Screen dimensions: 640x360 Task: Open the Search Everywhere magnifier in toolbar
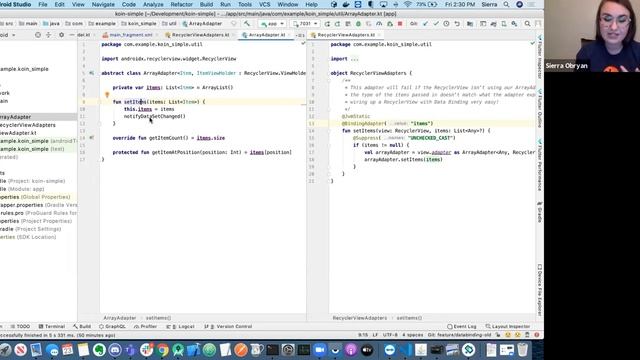tap(527, 24)
